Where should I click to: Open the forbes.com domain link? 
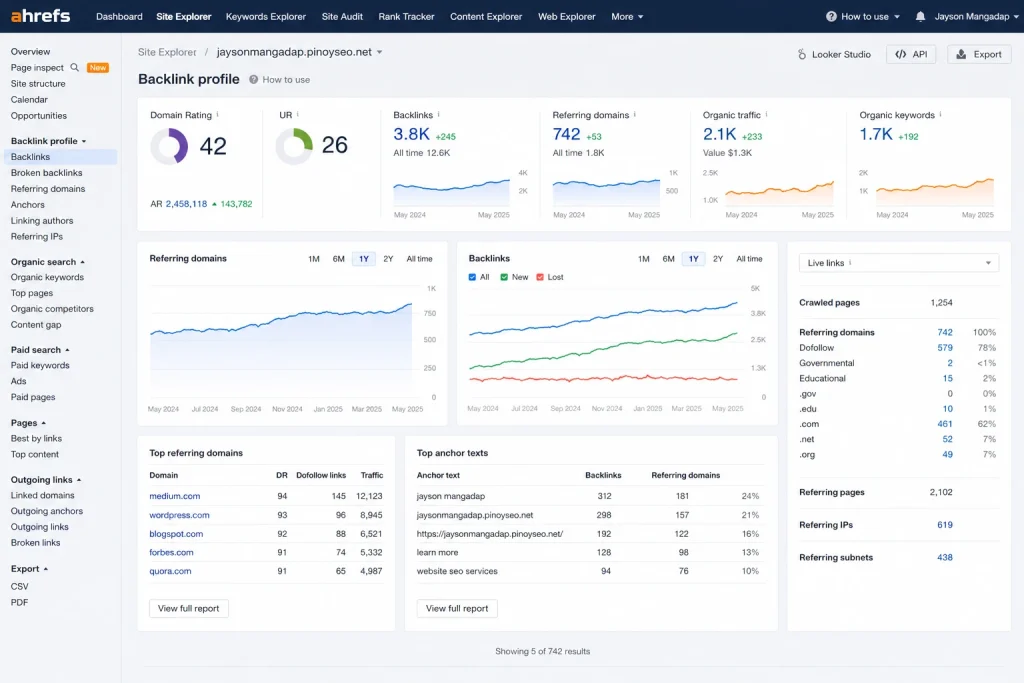click(171, 552)
